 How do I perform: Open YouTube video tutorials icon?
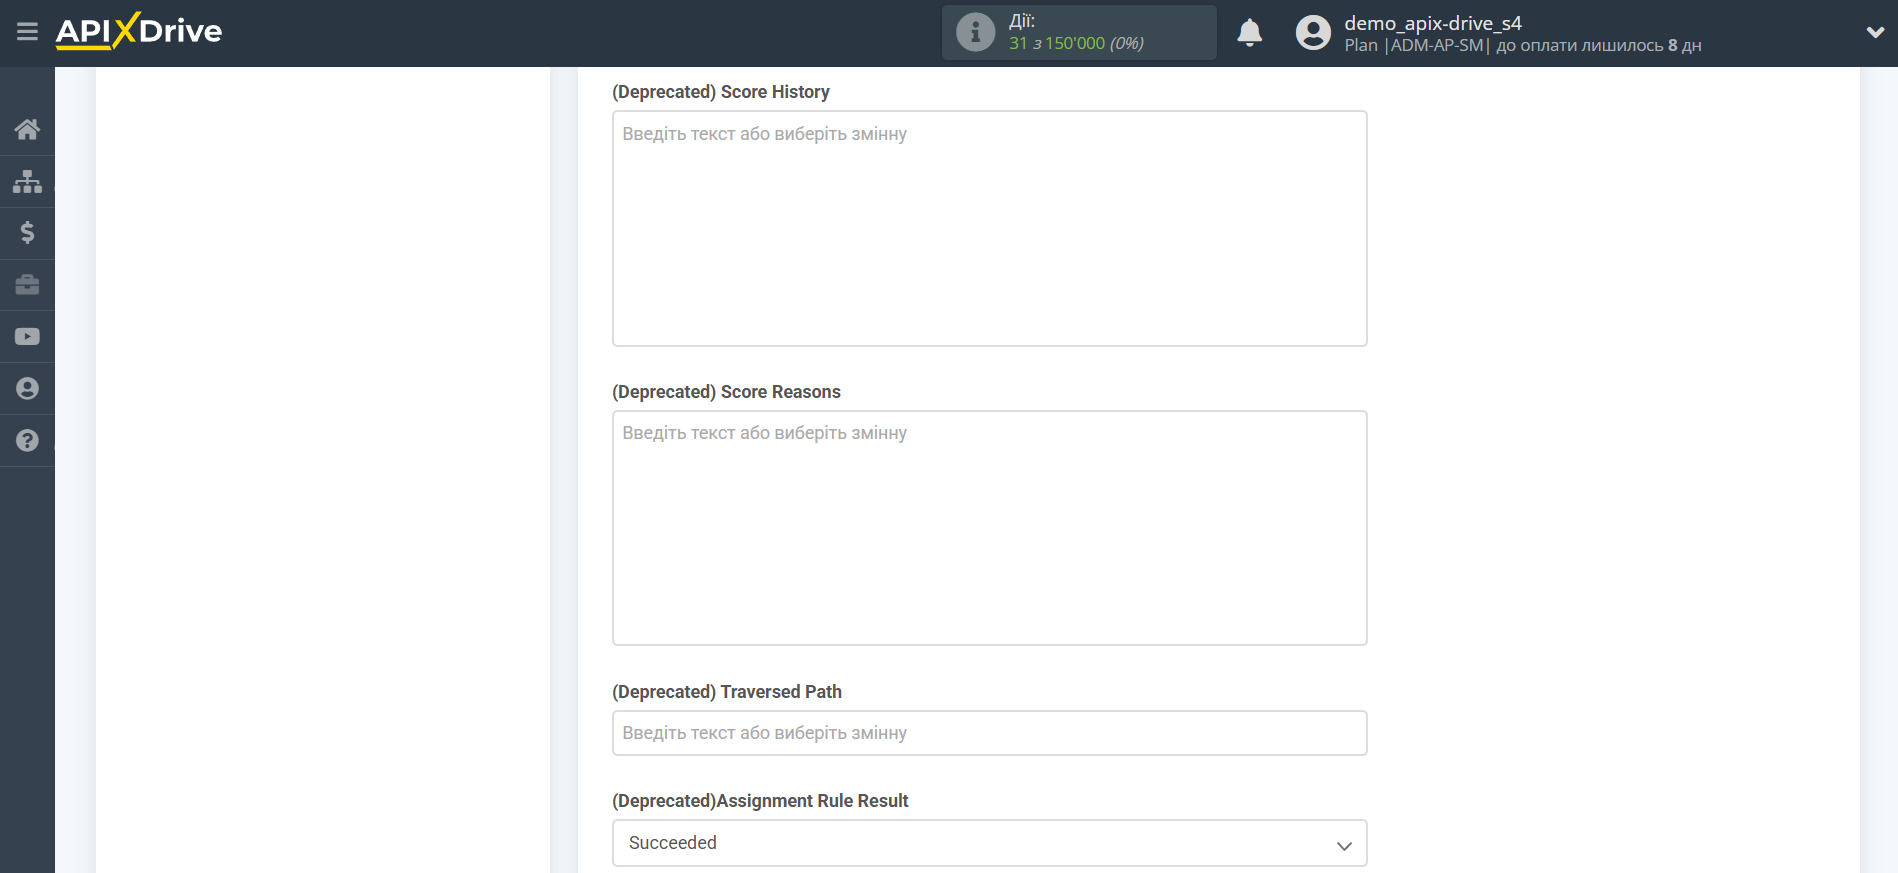(x=27, y=337)
